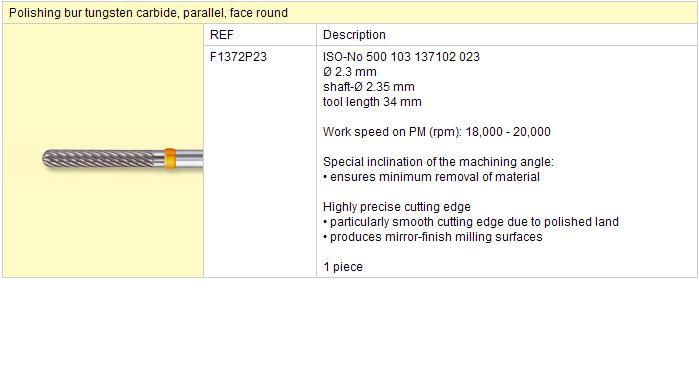Click 'Special inclination of the machining angle' text
The width and height of the screenshot is (699, 391).
pos(438,161)
